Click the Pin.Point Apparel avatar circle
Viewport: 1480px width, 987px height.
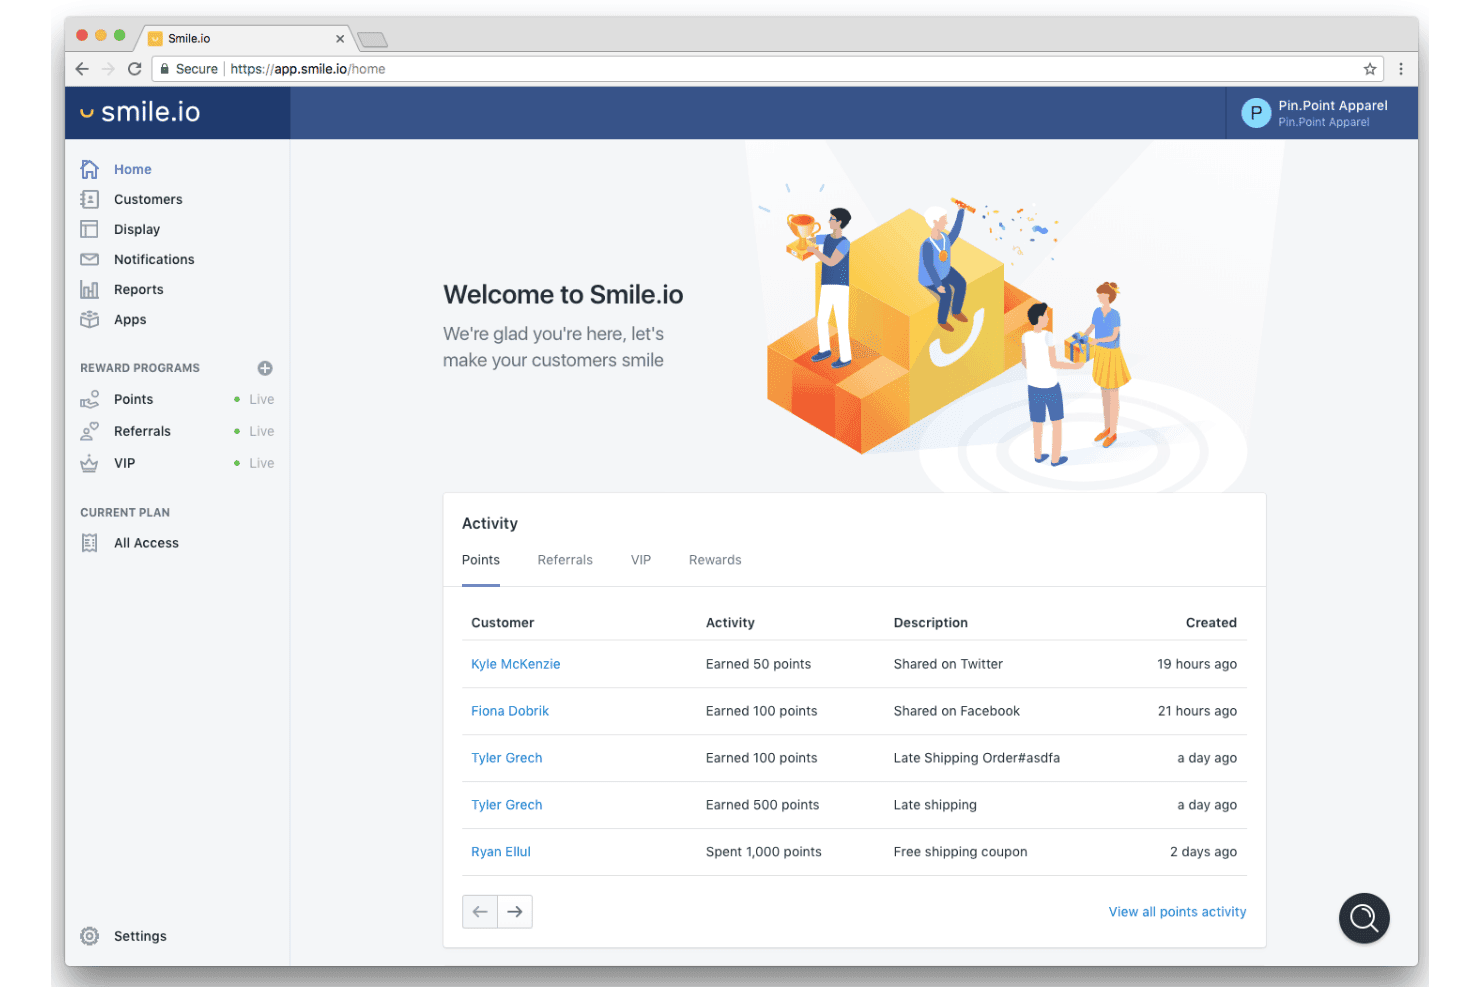coord(1256,113)
